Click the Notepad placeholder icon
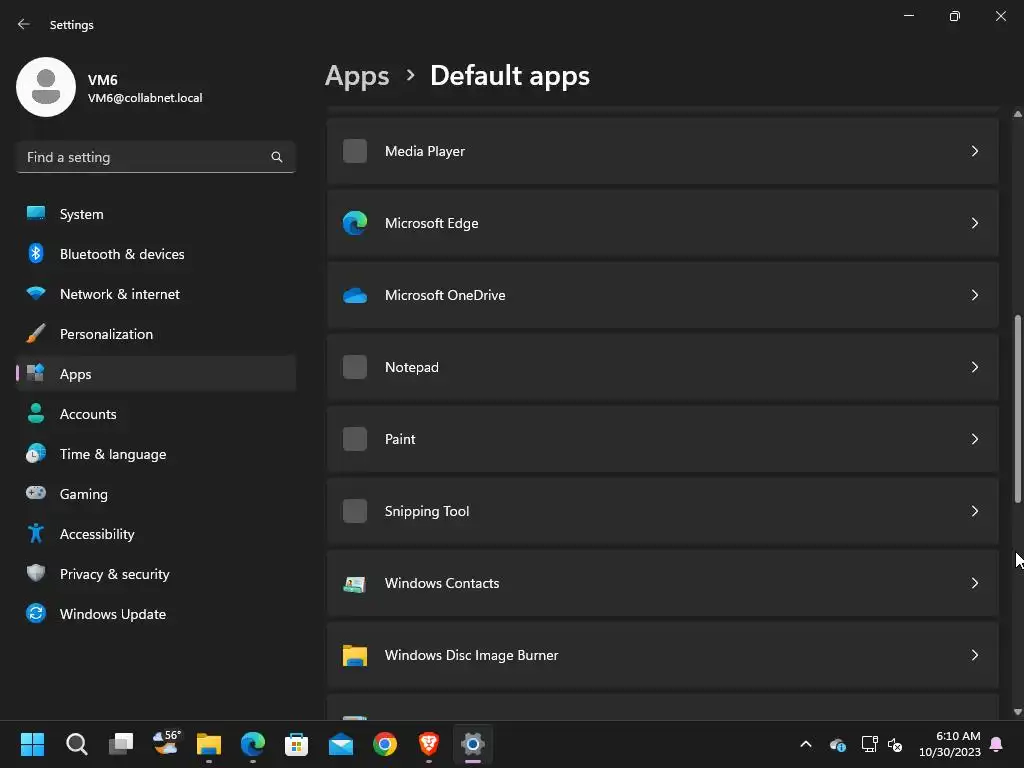 355,367
